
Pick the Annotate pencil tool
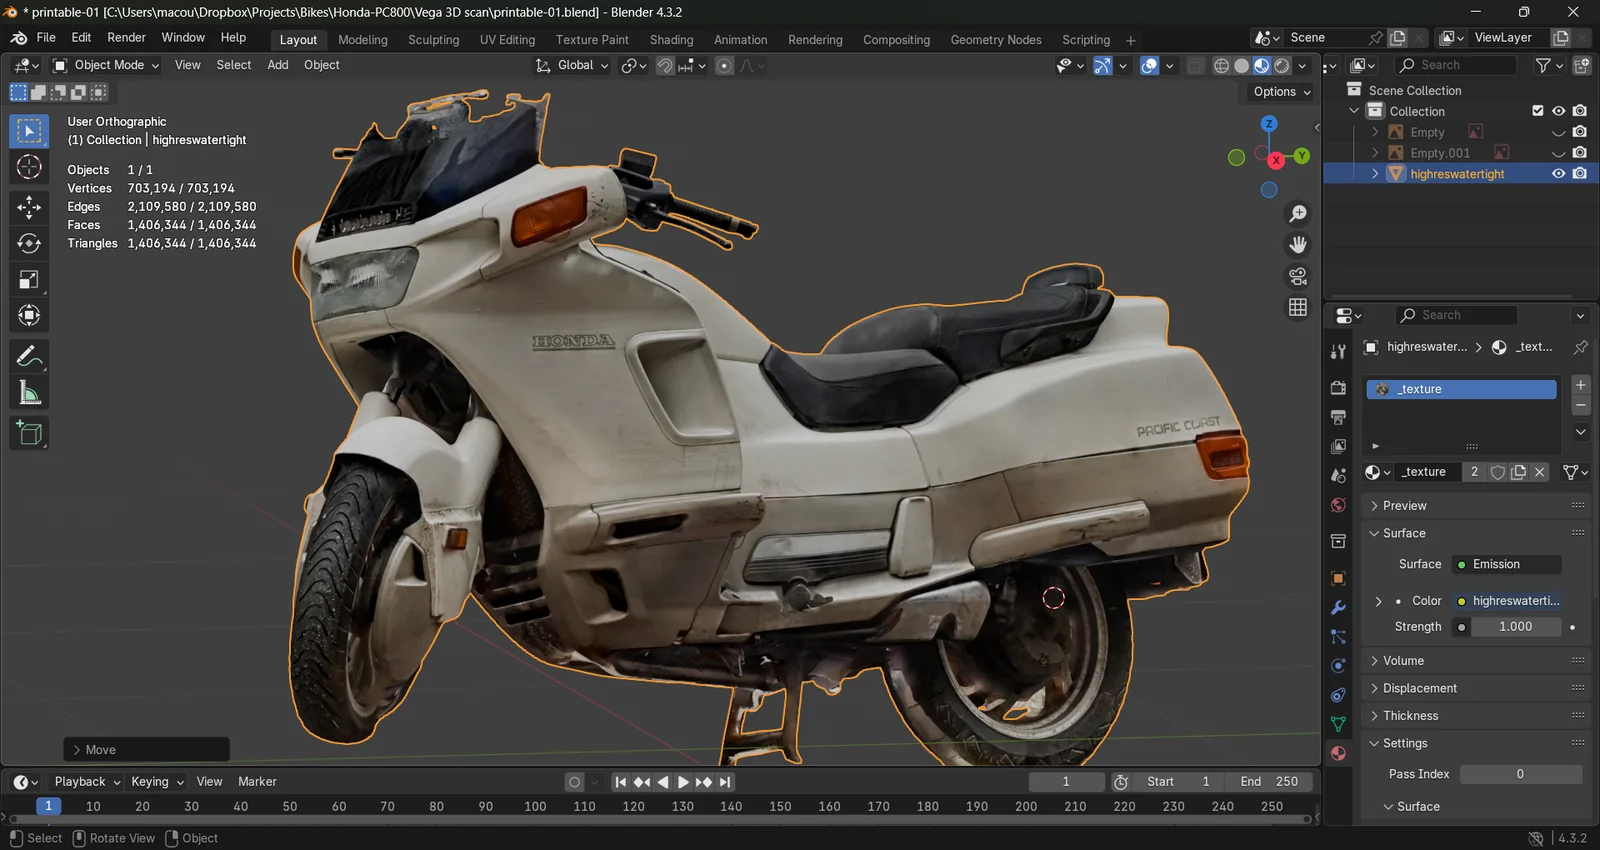point(29,356)
